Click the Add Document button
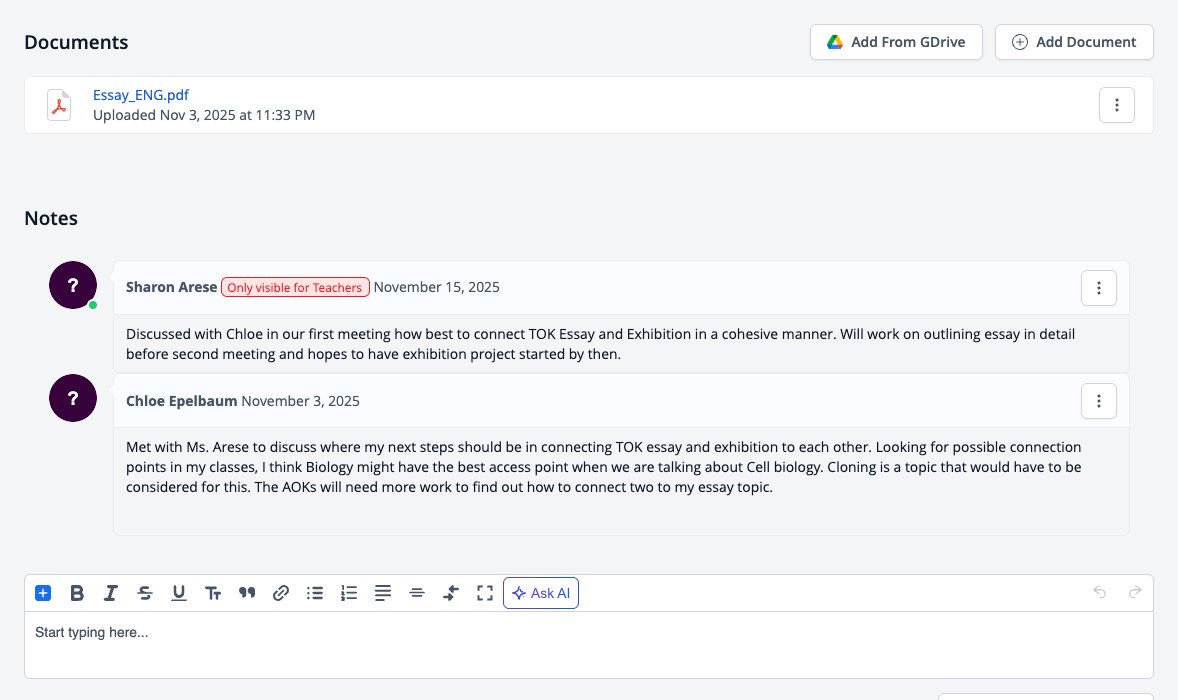 point(1074,42)
